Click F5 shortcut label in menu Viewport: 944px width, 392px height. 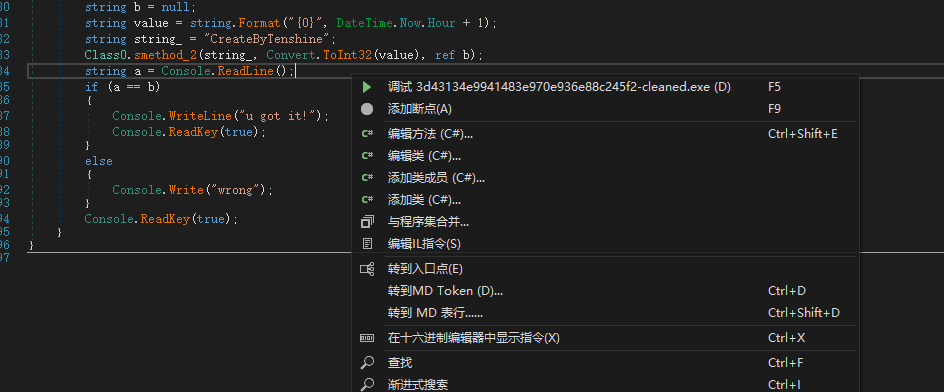[x=774, y=87]
